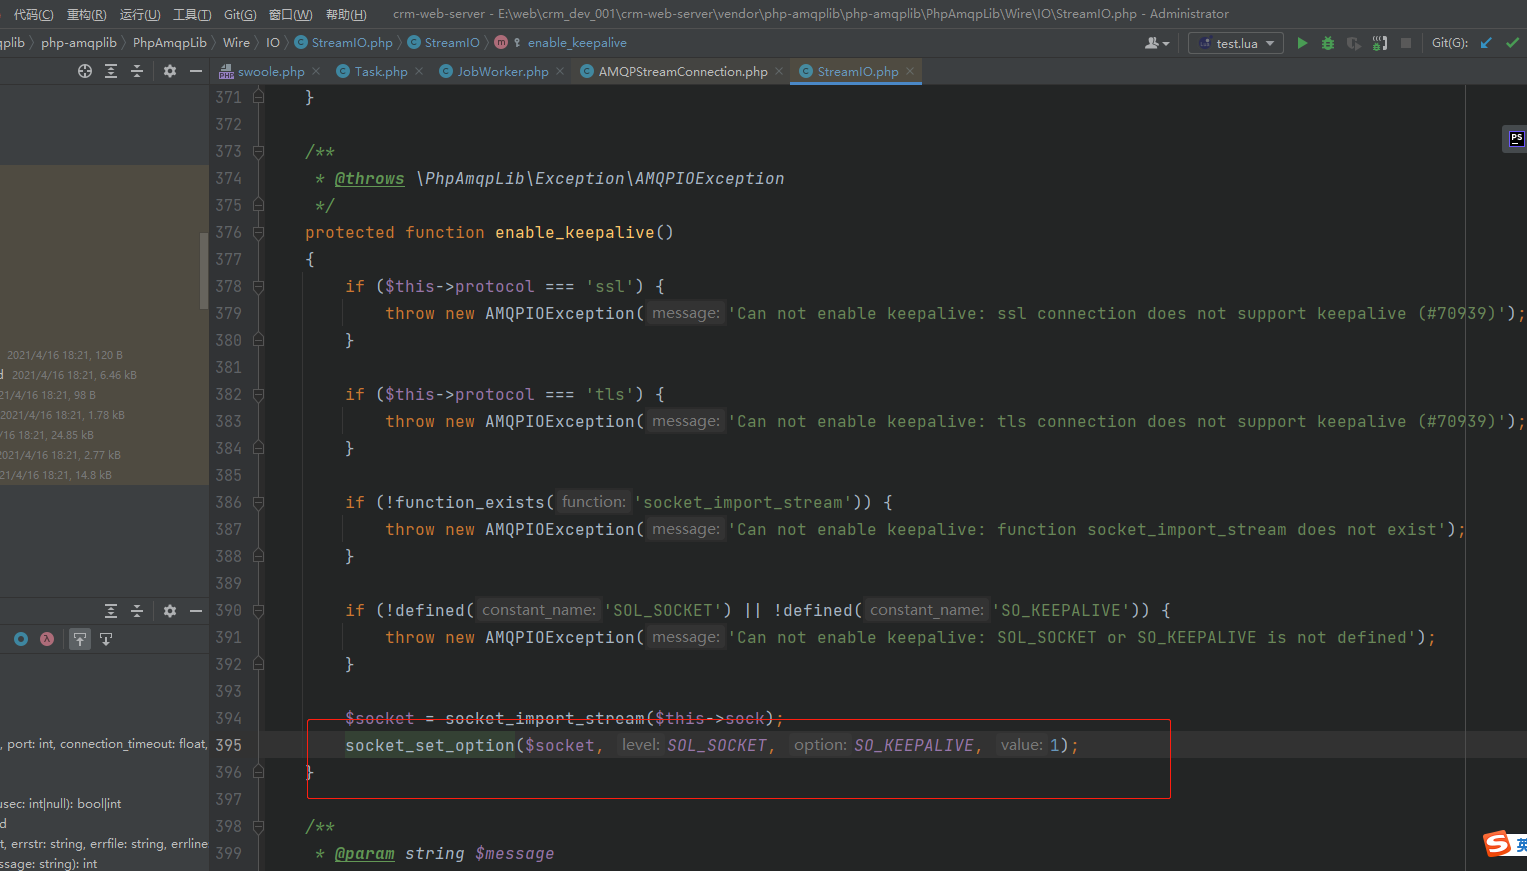The height and width of the screenshot is (871, 1527).
Task: Toggle the lambda filter in the structure panel
Action: click(x=47, y=639)
